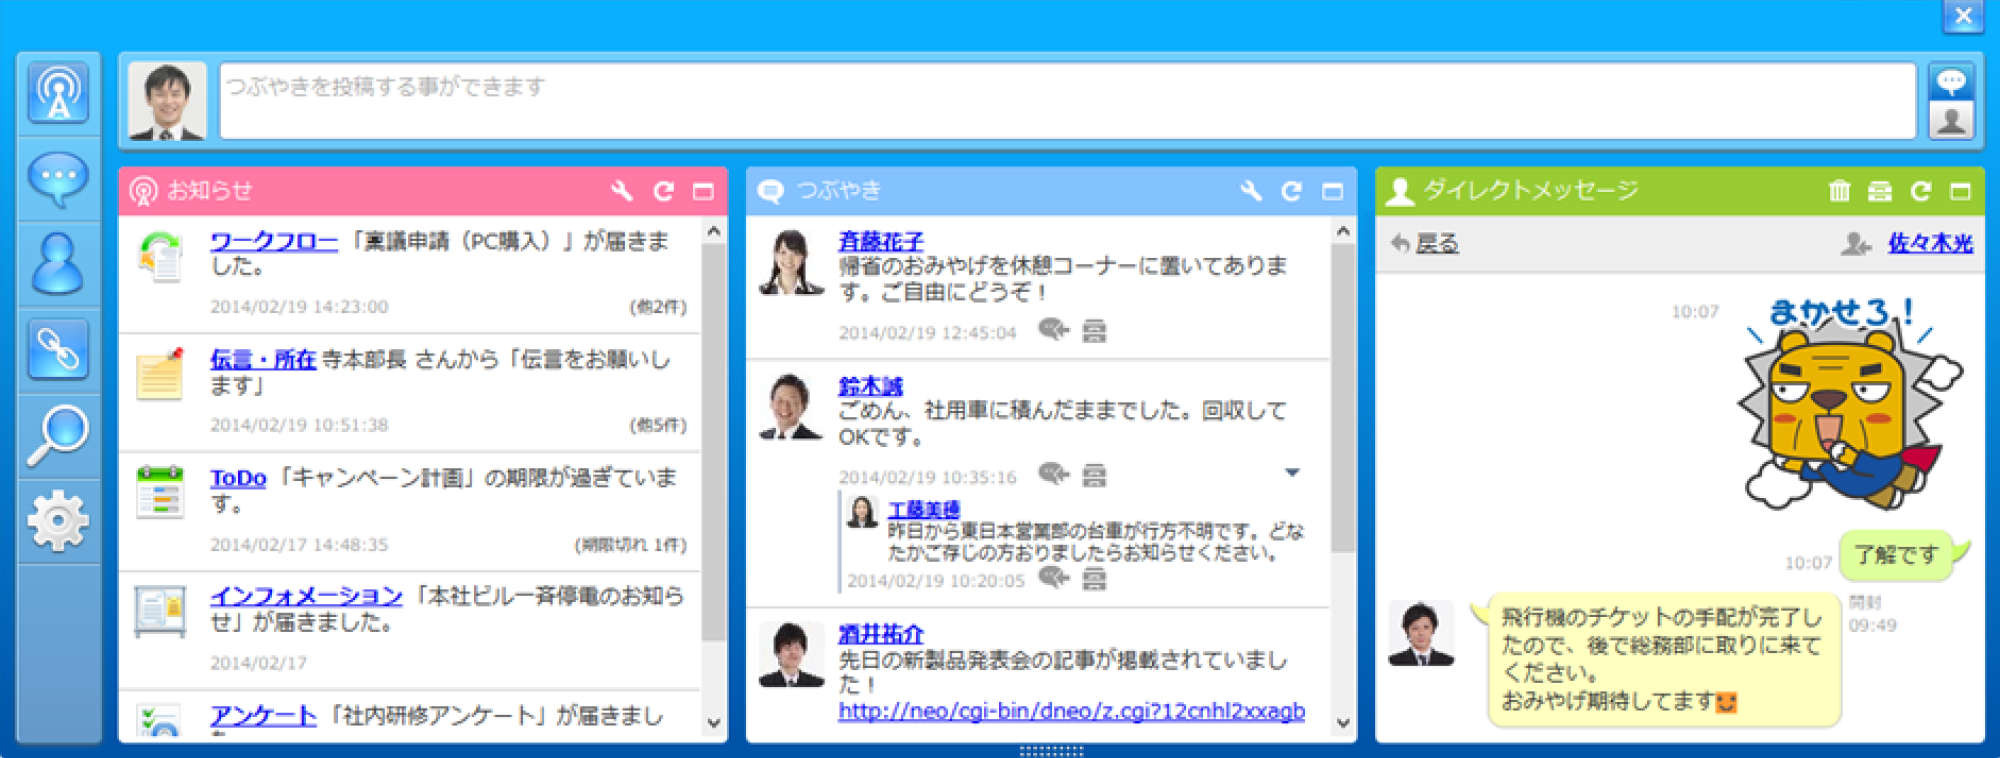
Task: Collapse thread arrow under 鈴木誠's post
Action: [x=1292, y=472]
